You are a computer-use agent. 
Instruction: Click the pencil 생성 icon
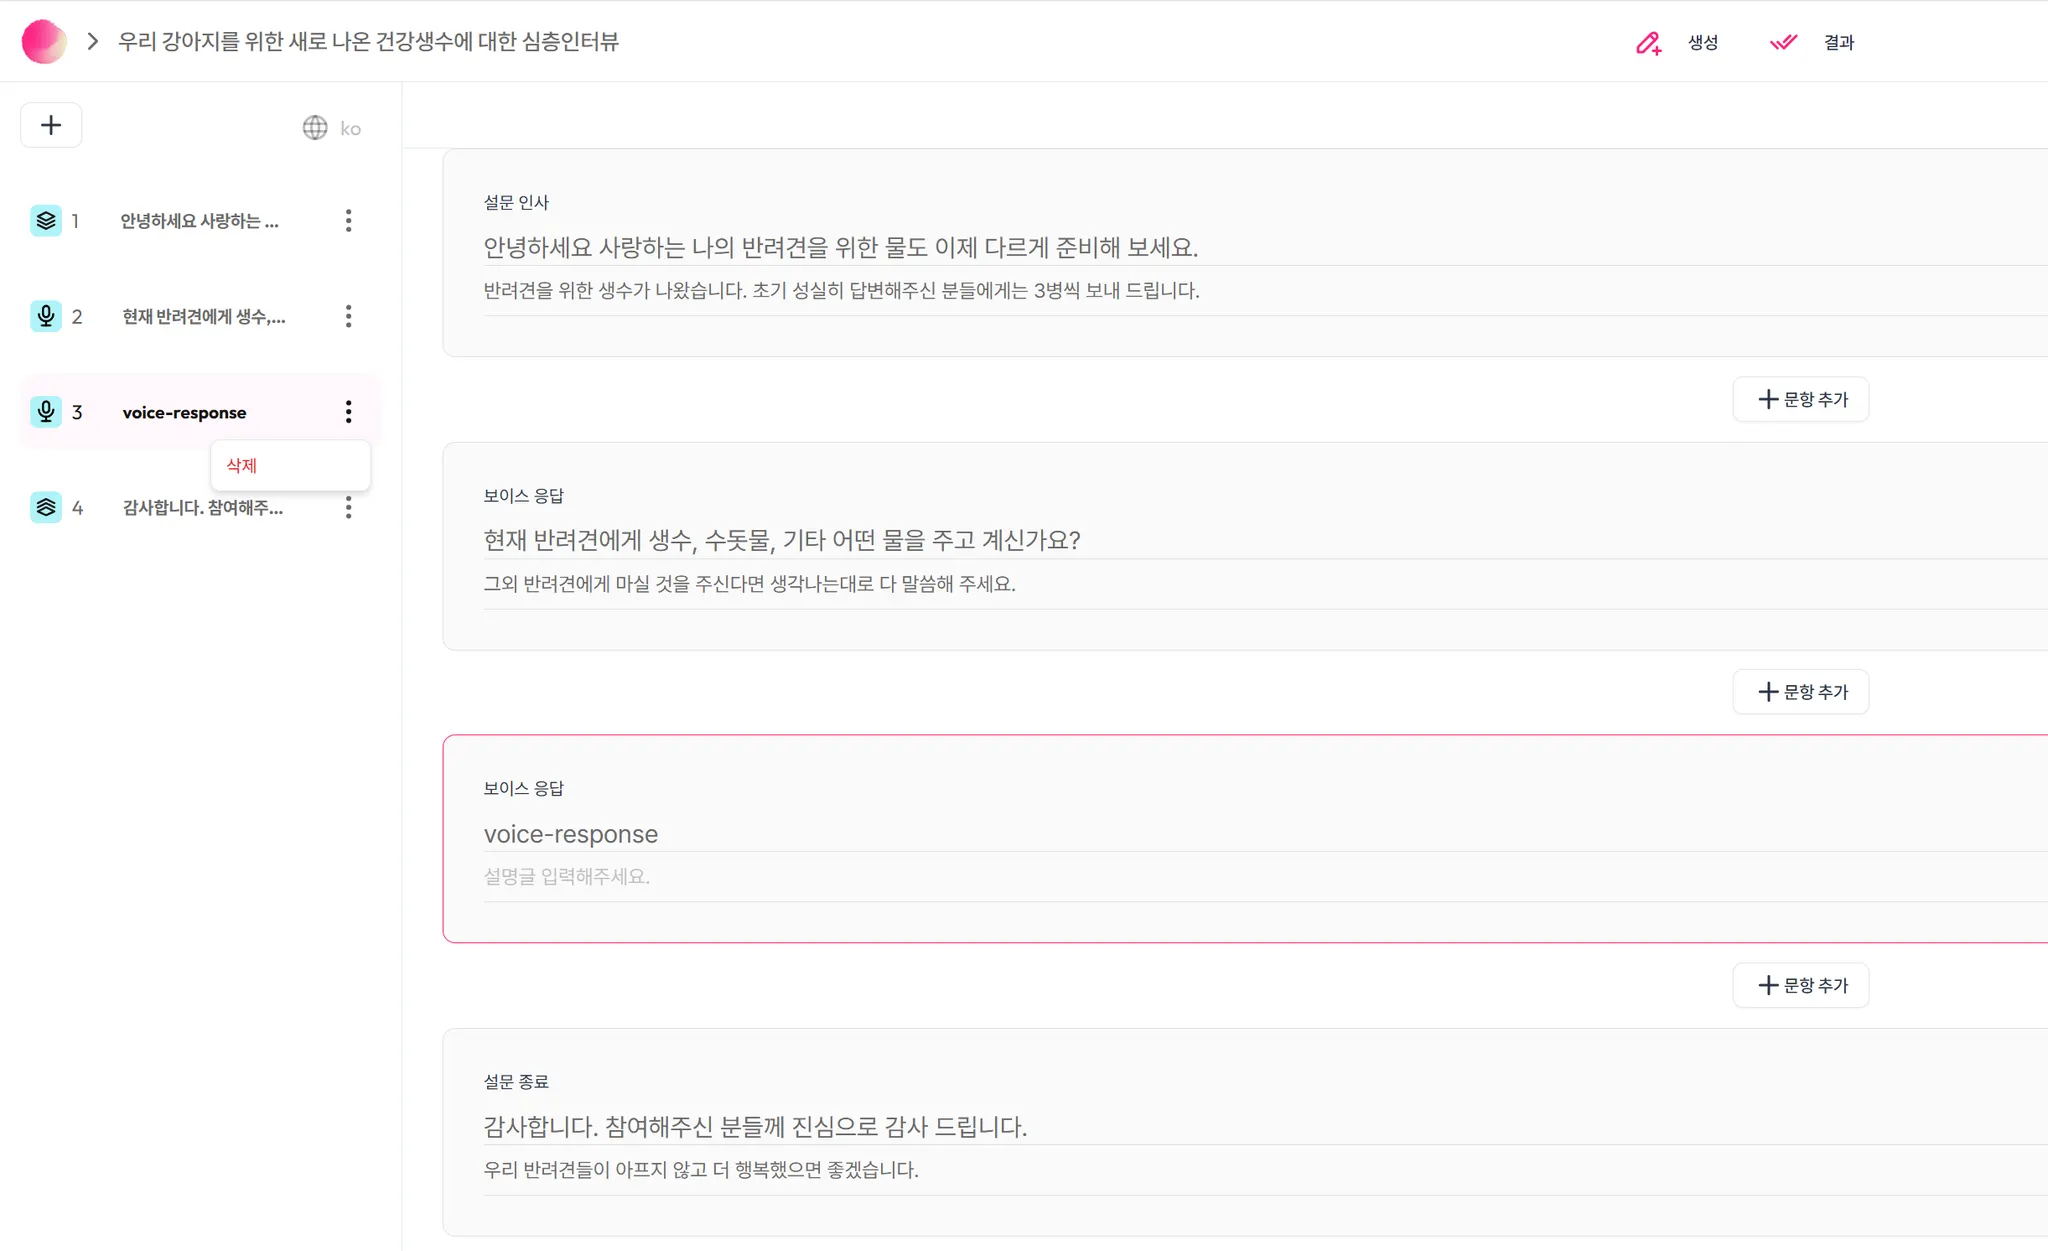1649,43
